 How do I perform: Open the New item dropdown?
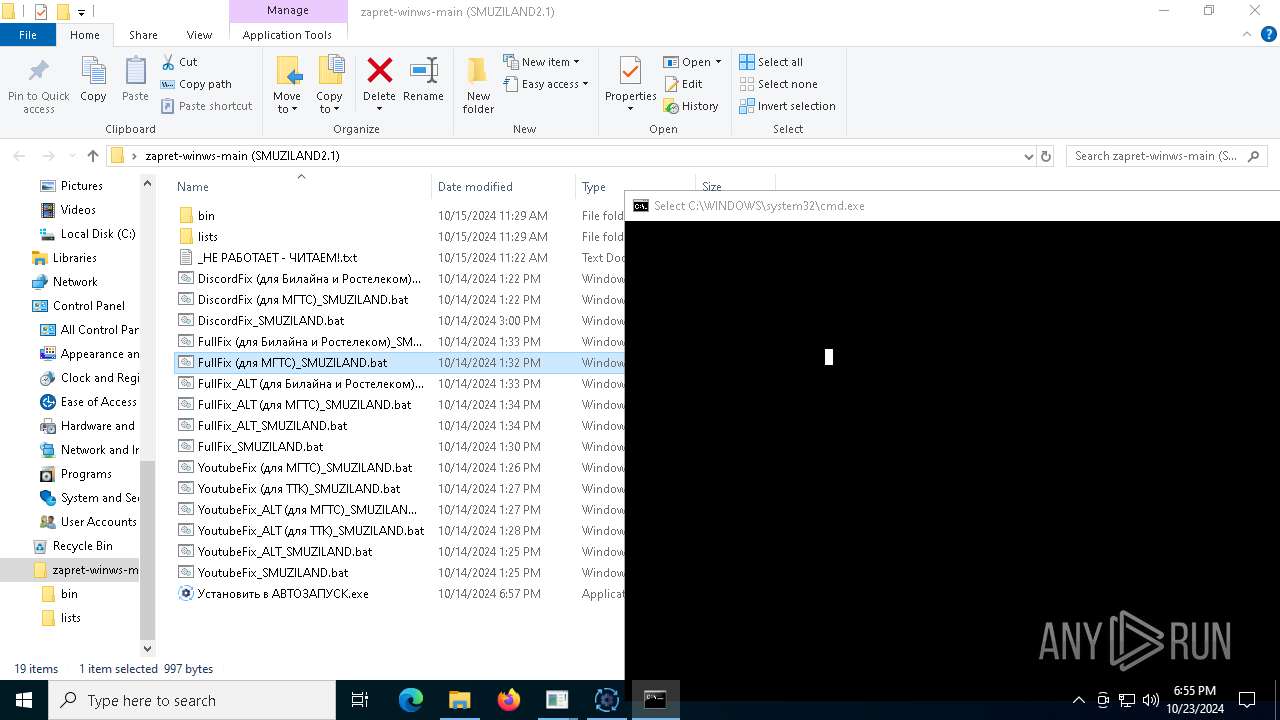541,62
